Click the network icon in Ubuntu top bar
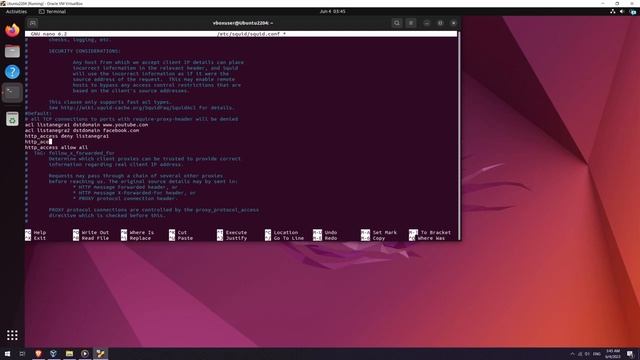The image size is (640, 360). point(613,11)
